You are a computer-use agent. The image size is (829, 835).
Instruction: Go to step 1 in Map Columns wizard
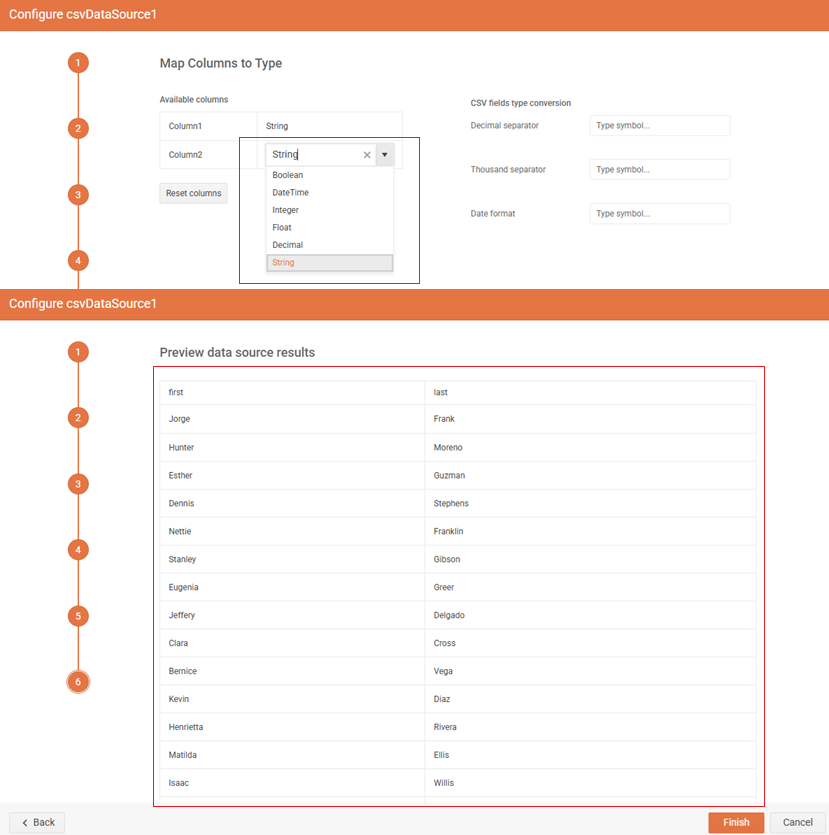tap(78, 63)
